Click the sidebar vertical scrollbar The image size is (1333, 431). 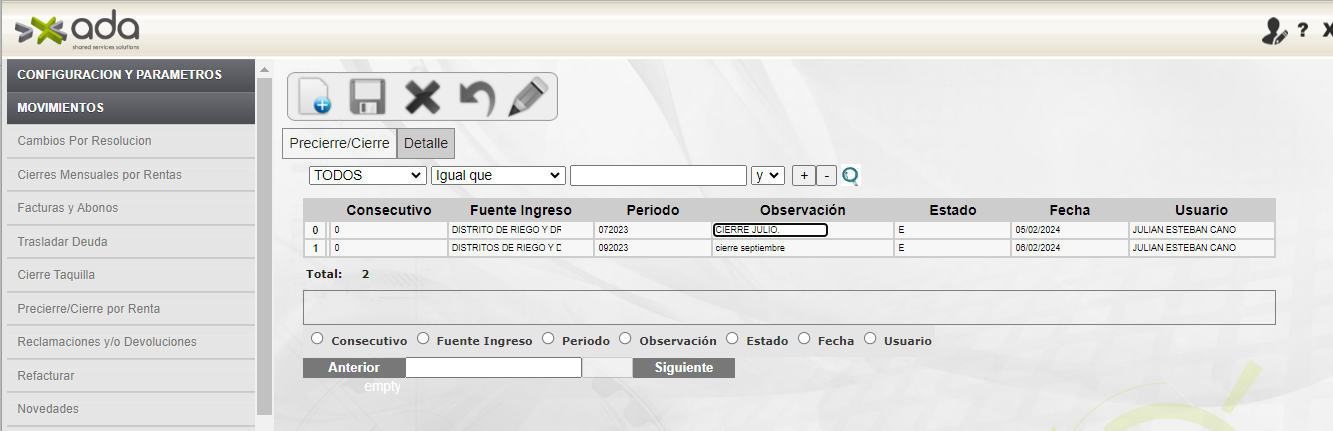coord(264,240)
